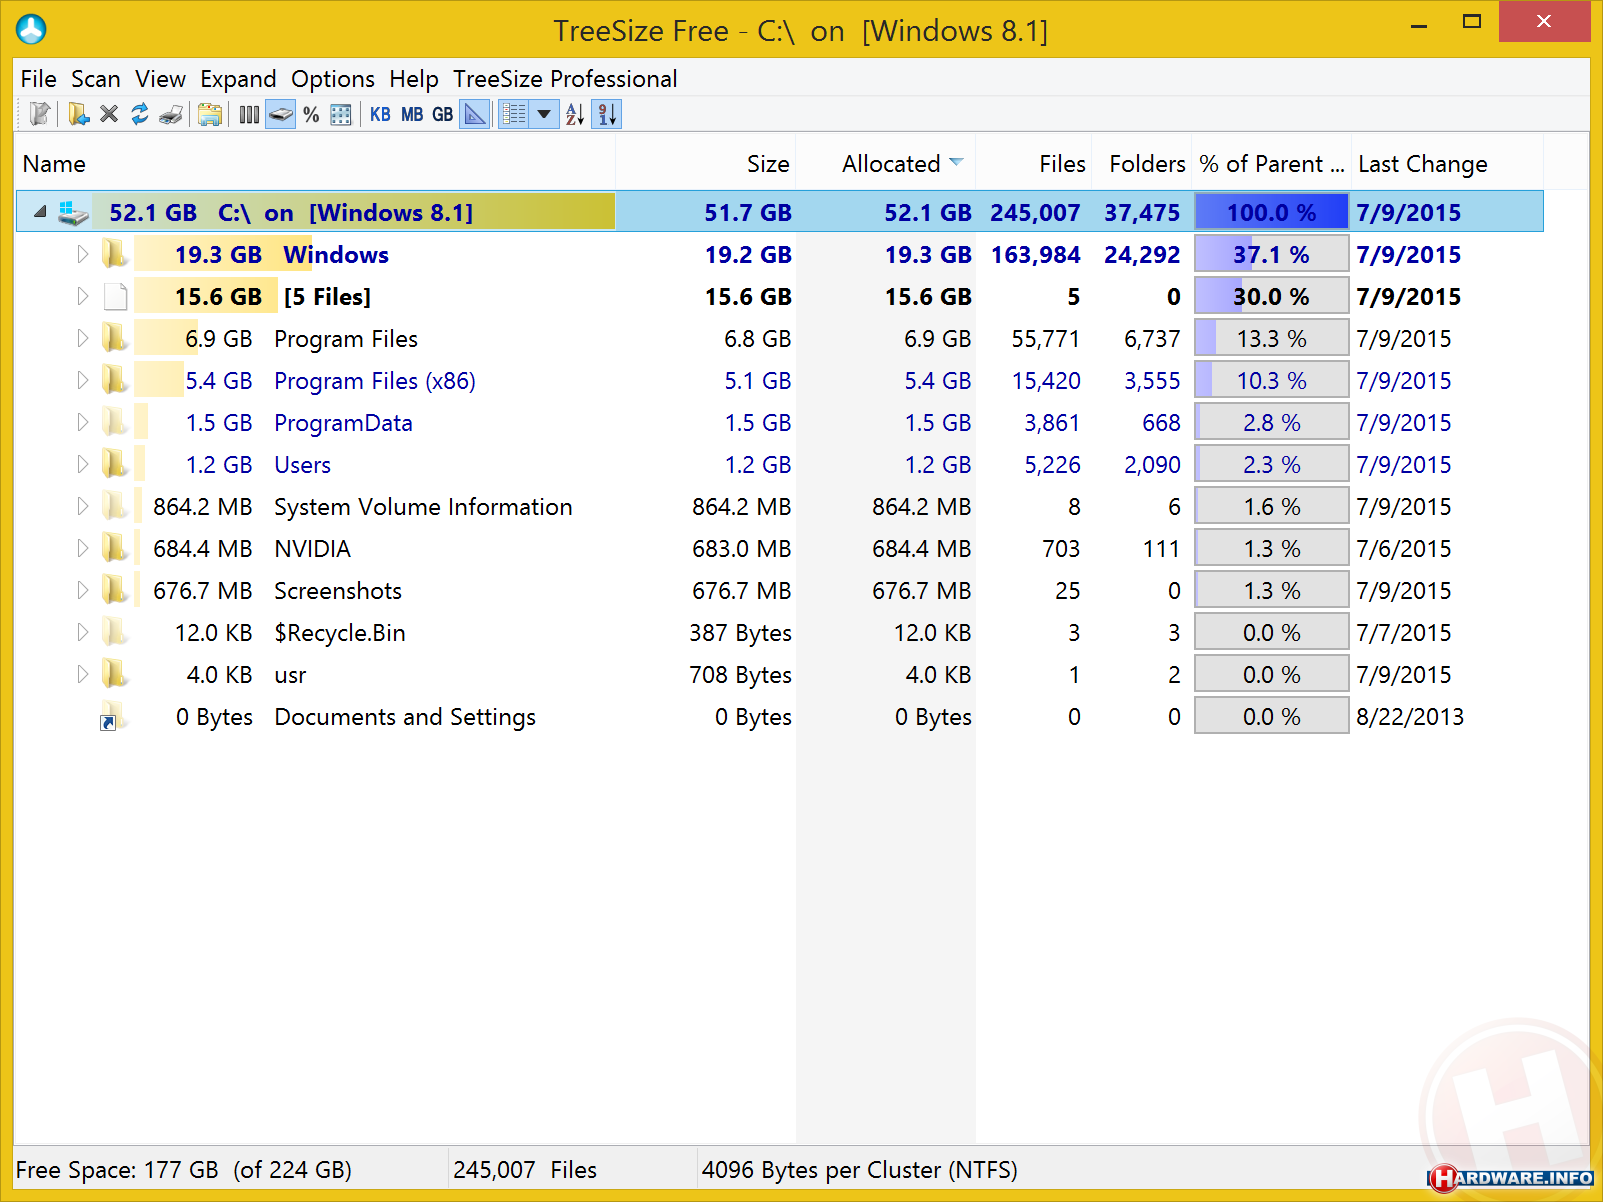Open the TreeSize Professional menu
The image size is (1603, 1202).
click(x=564, y=79)
